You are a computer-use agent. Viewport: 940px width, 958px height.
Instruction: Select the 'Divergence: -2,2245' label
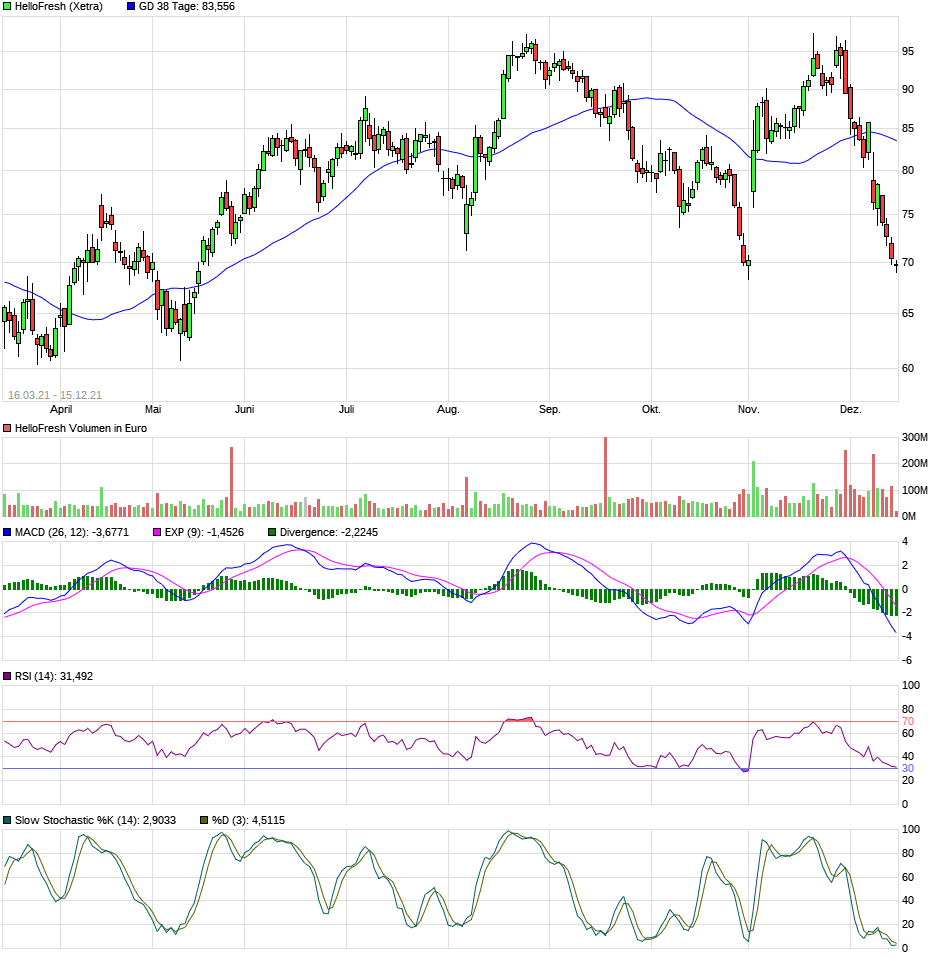click(x=329, y=532)
